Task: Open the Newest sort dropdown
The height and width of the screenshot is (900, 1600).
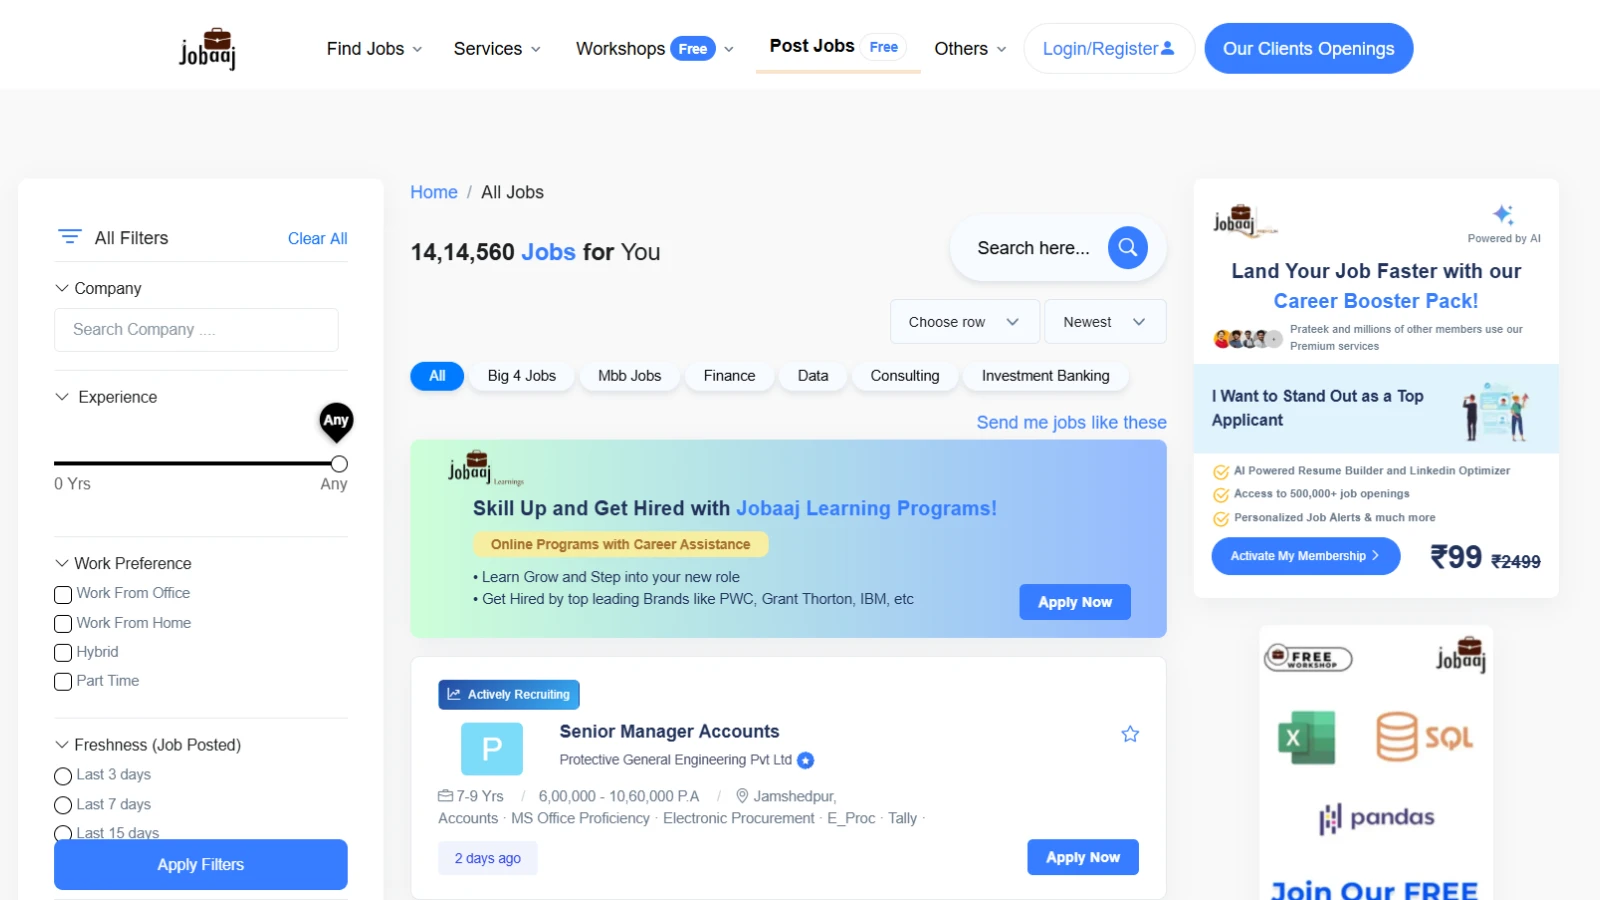Action: click(x=1104, y=322)
